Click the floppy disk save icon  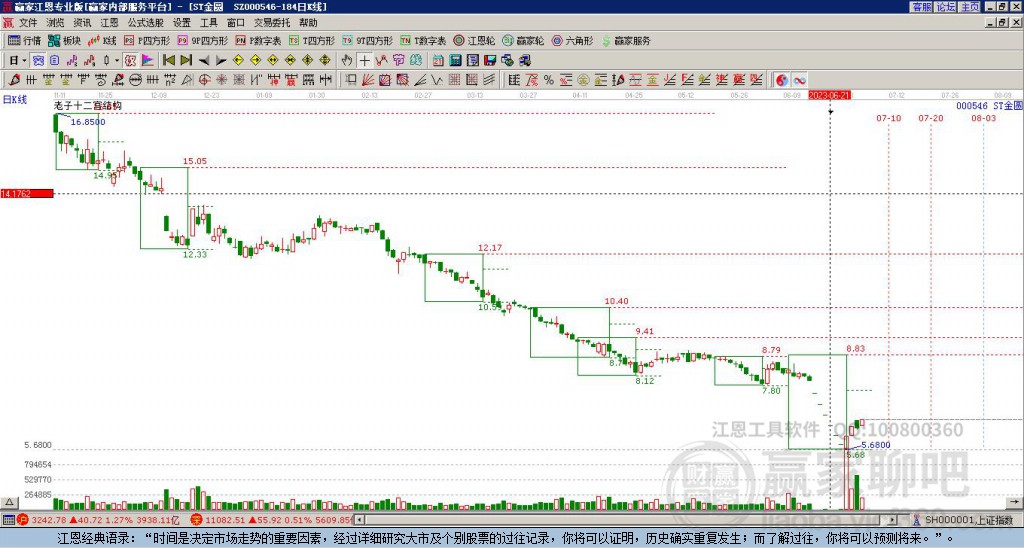(490, 61)
